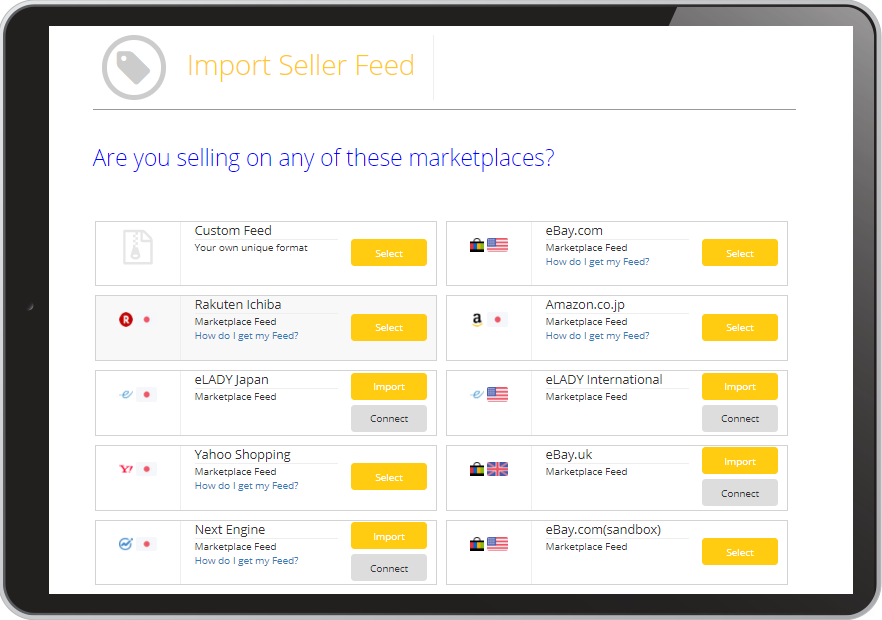
Task: Open Next Engine 'How do I get my Feed?'
Action: point(246,560)
